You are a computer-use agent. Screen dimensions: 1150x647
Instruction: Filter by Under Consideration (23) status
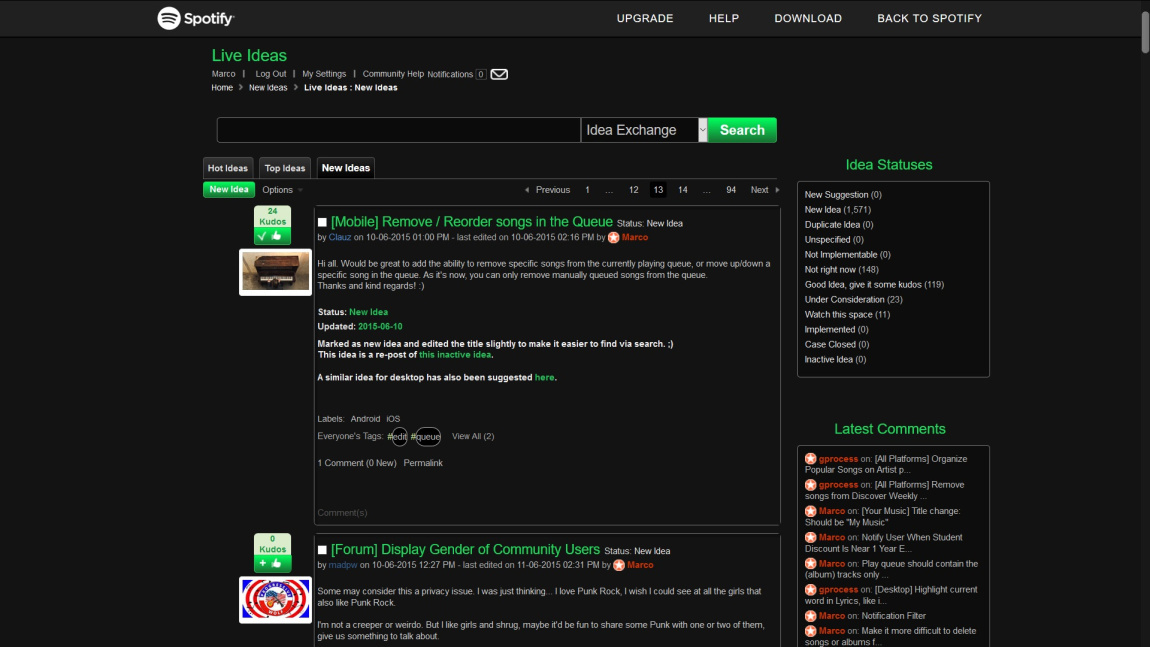854,299
